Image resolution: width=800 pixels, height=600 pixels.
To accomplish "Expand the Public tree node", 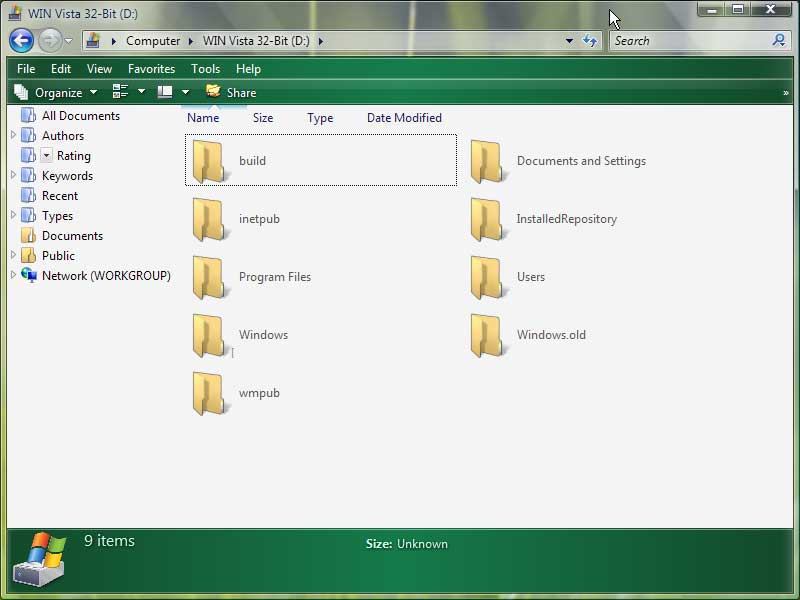I will (13, 255).
